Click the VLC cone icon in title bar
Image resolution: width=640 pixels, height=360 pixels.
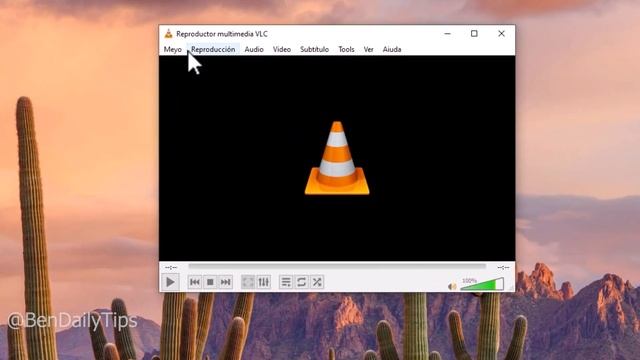click(168, 34)
